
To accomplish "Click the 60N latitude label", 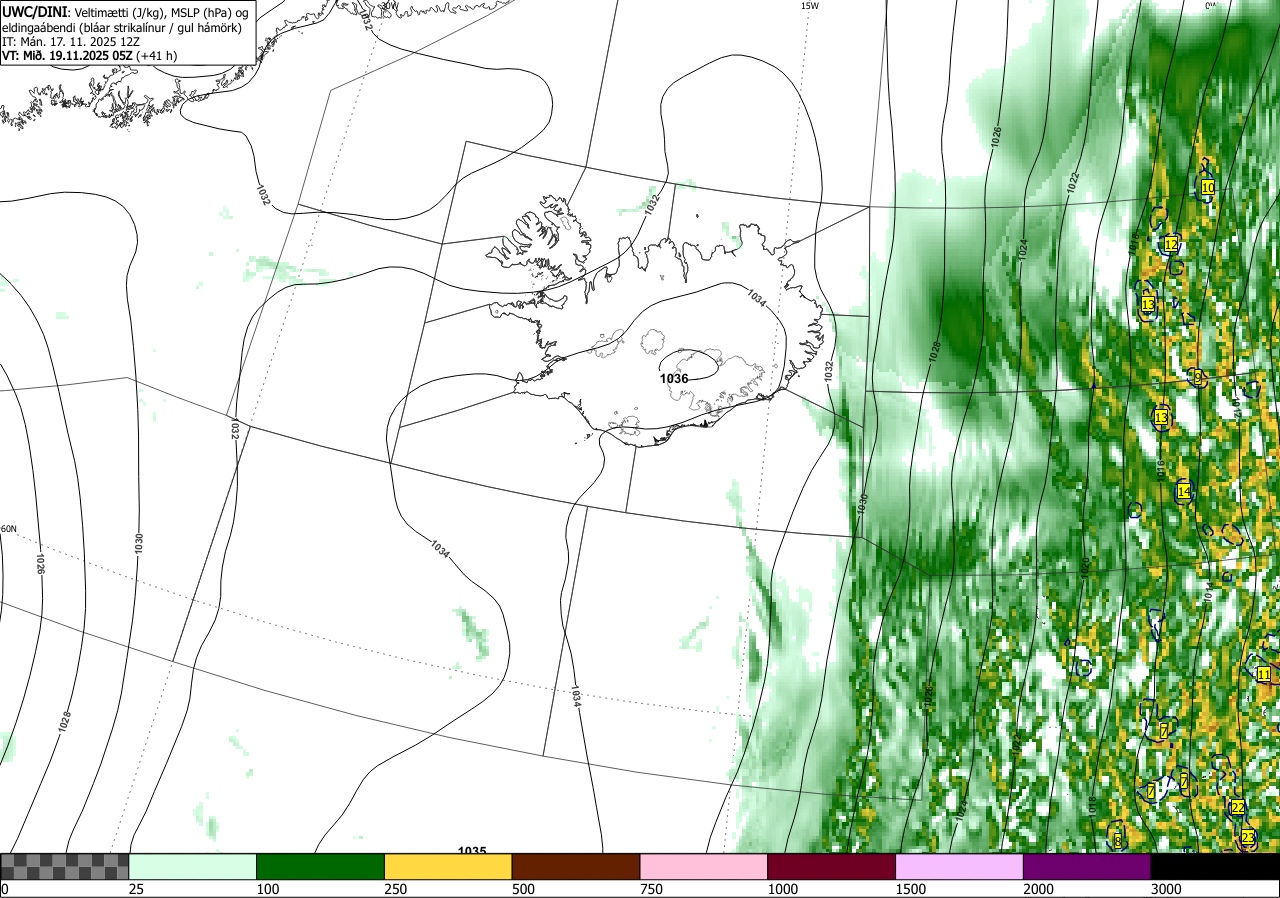I will (9, 529).
